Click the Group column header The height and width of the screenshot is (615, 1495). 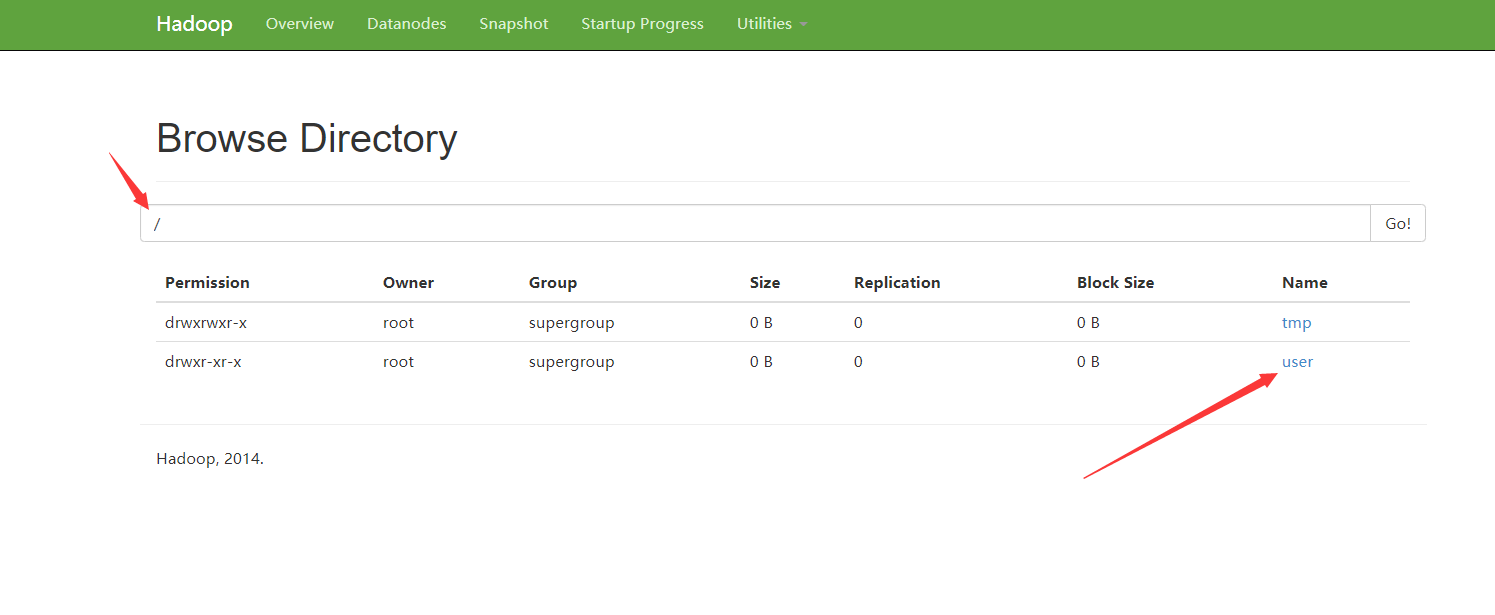553,283
